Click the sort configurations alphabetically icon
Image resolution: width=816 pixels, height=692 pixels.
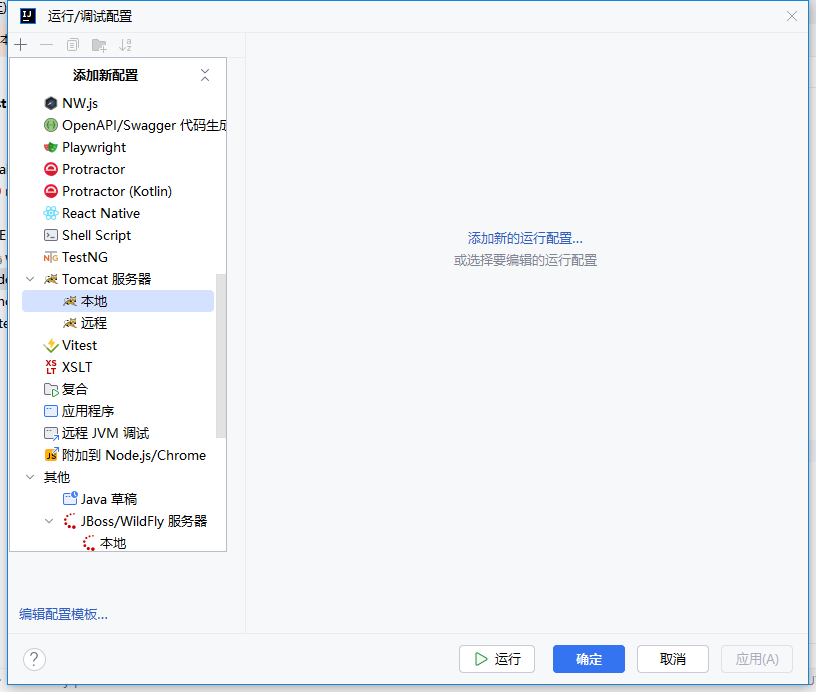[x=125, y=45]
